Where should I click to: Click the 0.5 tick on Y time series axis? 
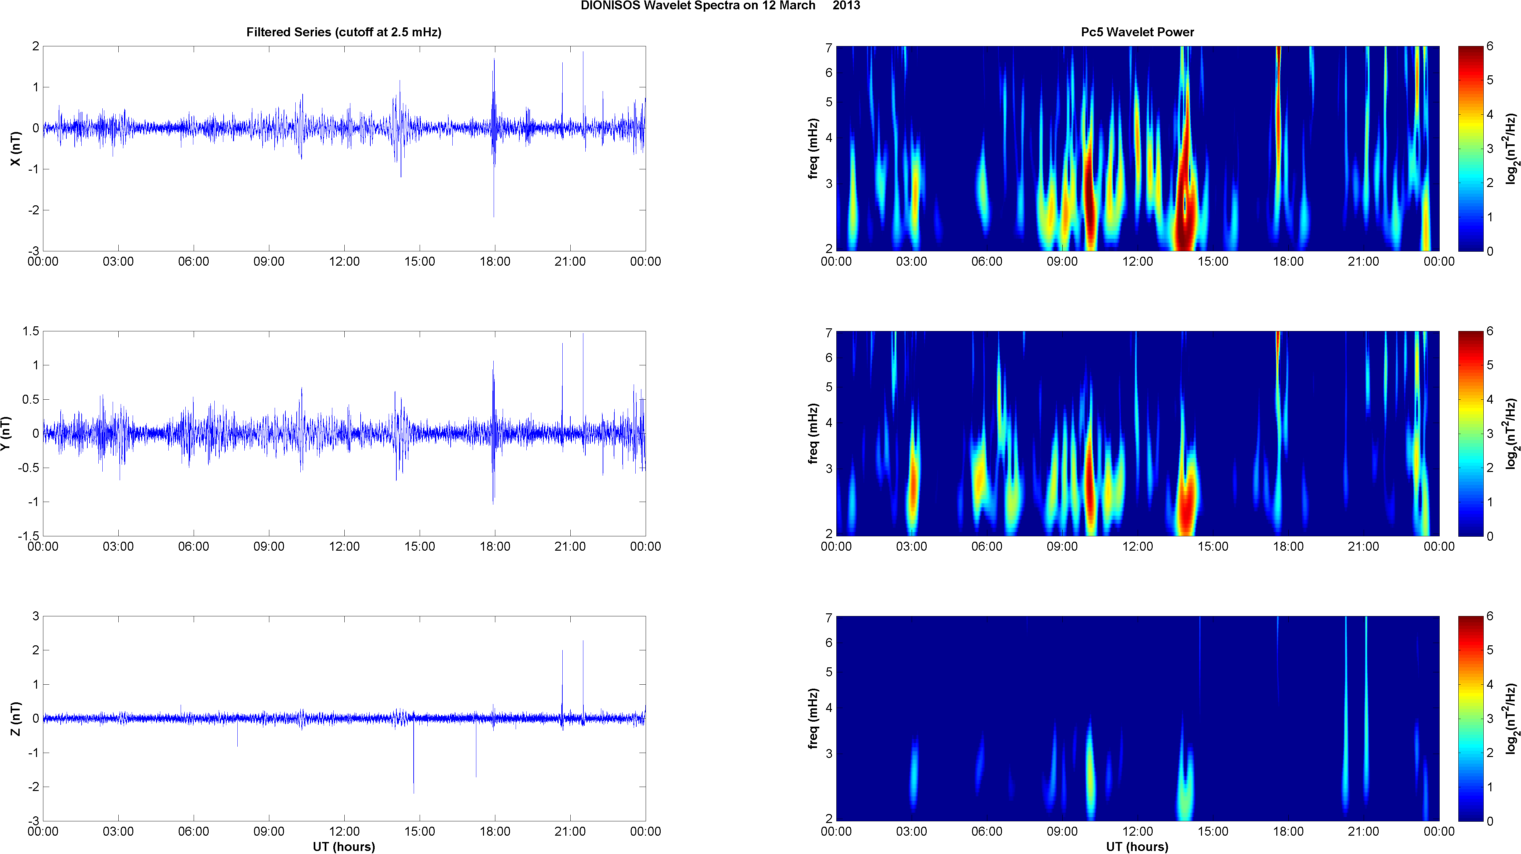[x=29, y=399]
